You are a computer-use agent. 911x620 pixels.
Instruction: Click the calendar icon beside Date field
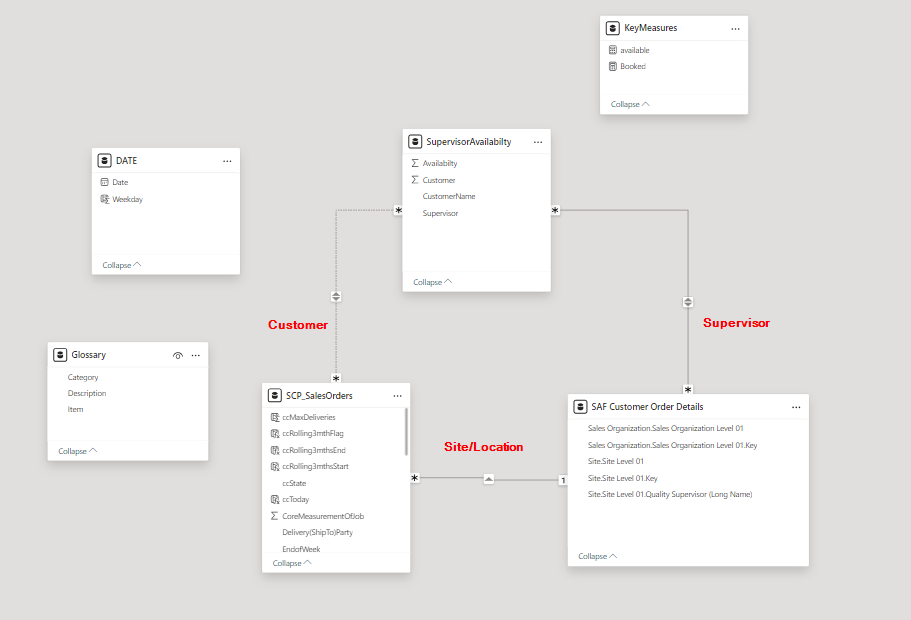(x=105, y=182)
